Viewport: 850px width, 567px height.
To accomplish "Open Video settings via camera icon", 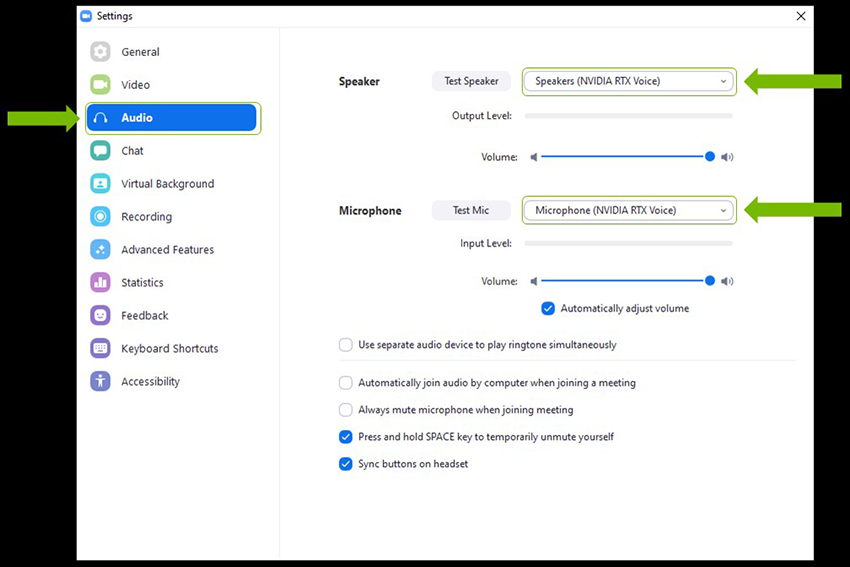I will [x=100, y=85].
